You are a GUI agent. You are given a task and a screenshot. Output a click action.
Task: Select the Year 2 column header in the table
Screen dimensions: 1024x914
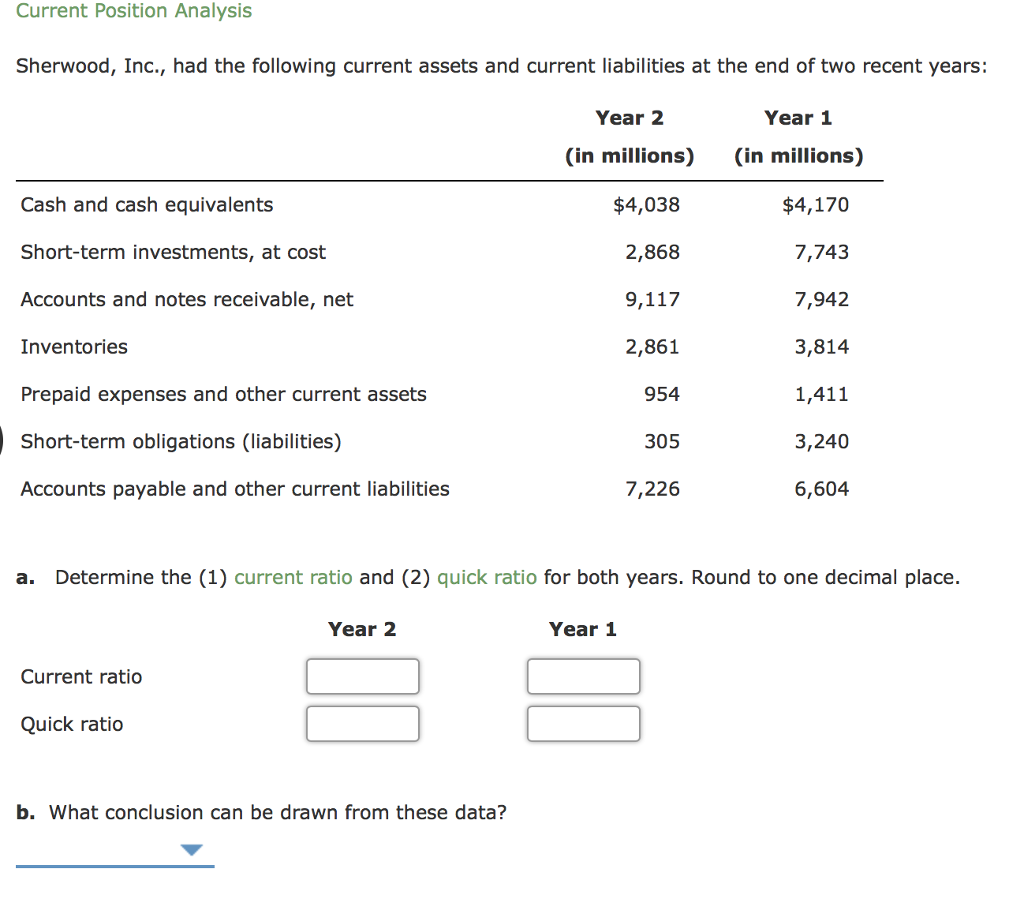pyautogui.click(x=629, y=118)
